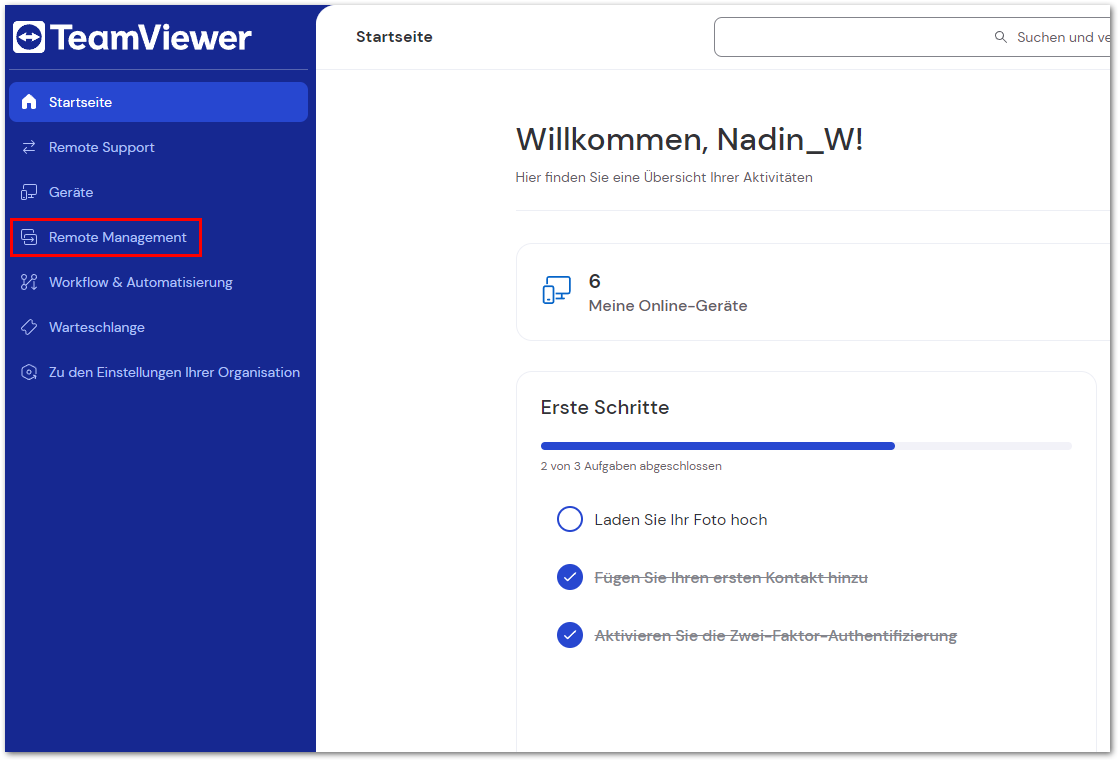Open Remote Support in the sidebar
Viewport: 1119px width, 761px height.
click(158, 147)
